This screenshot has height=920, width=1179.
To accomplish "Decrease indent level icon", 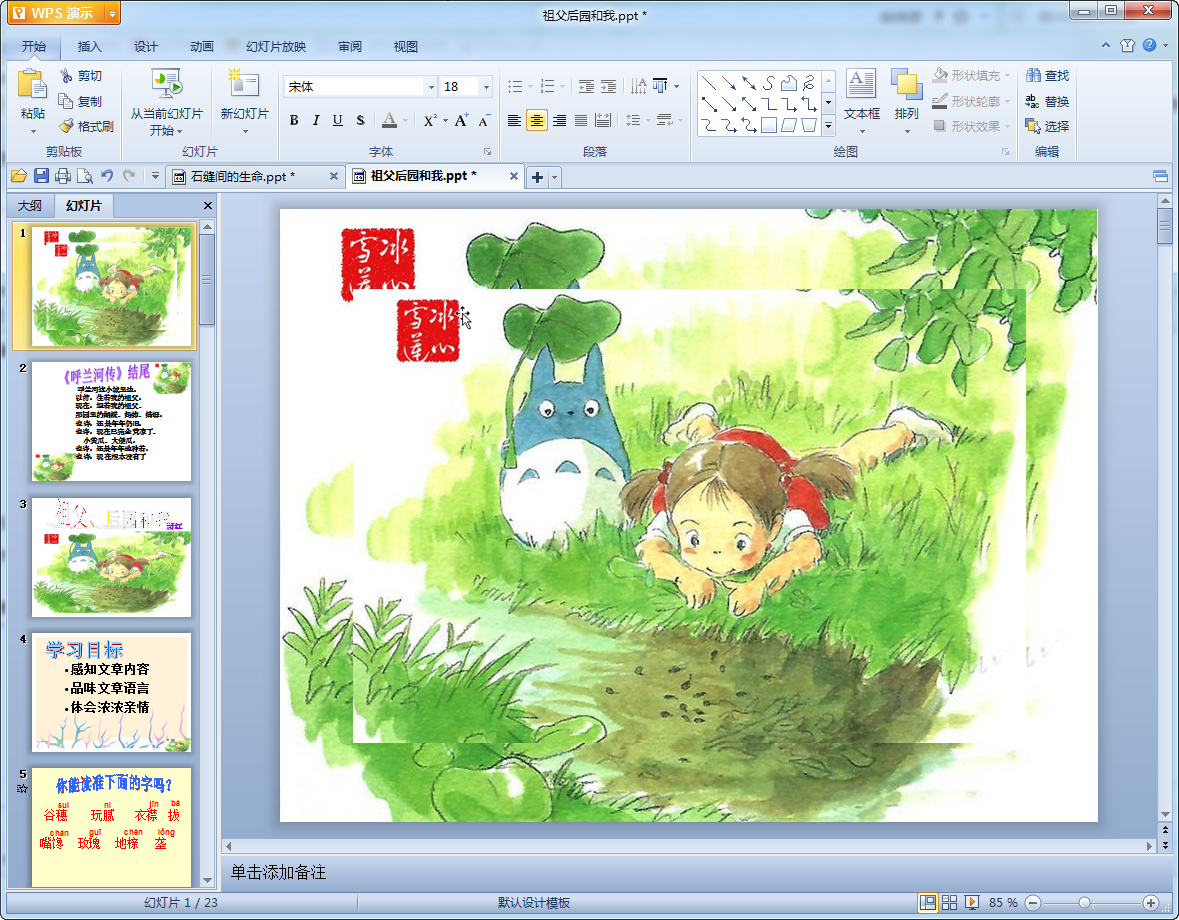I will [x=586, y=86].
